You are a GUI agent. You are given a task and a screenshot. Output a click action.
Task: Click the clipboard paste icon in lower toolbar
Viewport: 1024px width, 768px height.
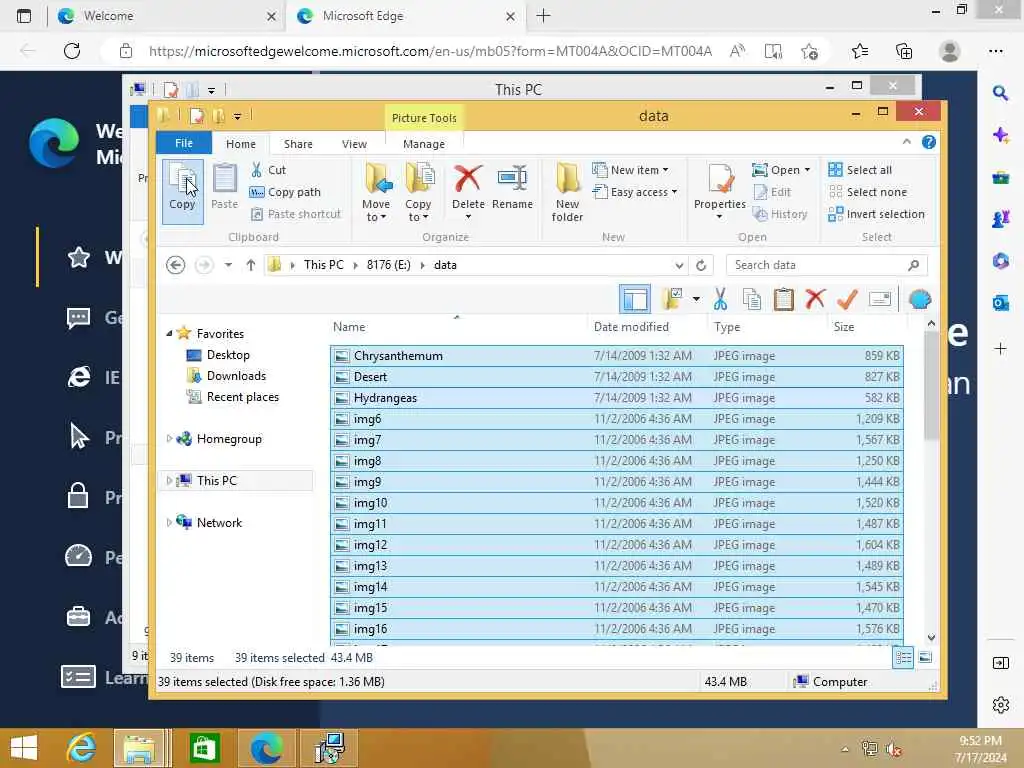coord(784,300)
